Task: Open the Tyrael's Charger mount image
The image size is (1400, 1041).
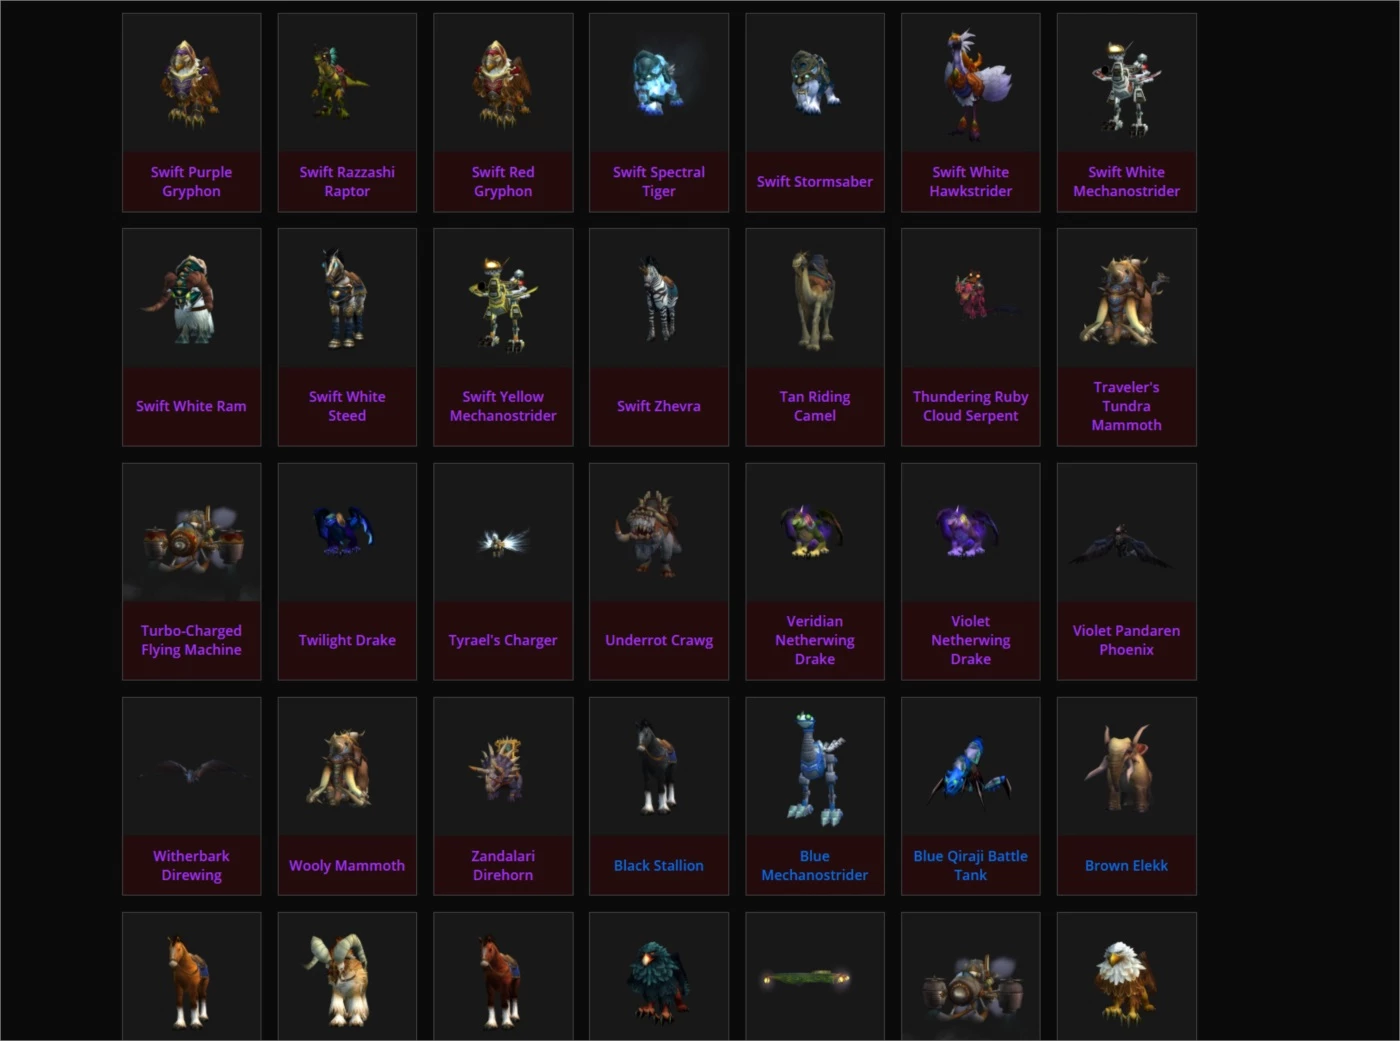Action: click(x=503, y=532)
